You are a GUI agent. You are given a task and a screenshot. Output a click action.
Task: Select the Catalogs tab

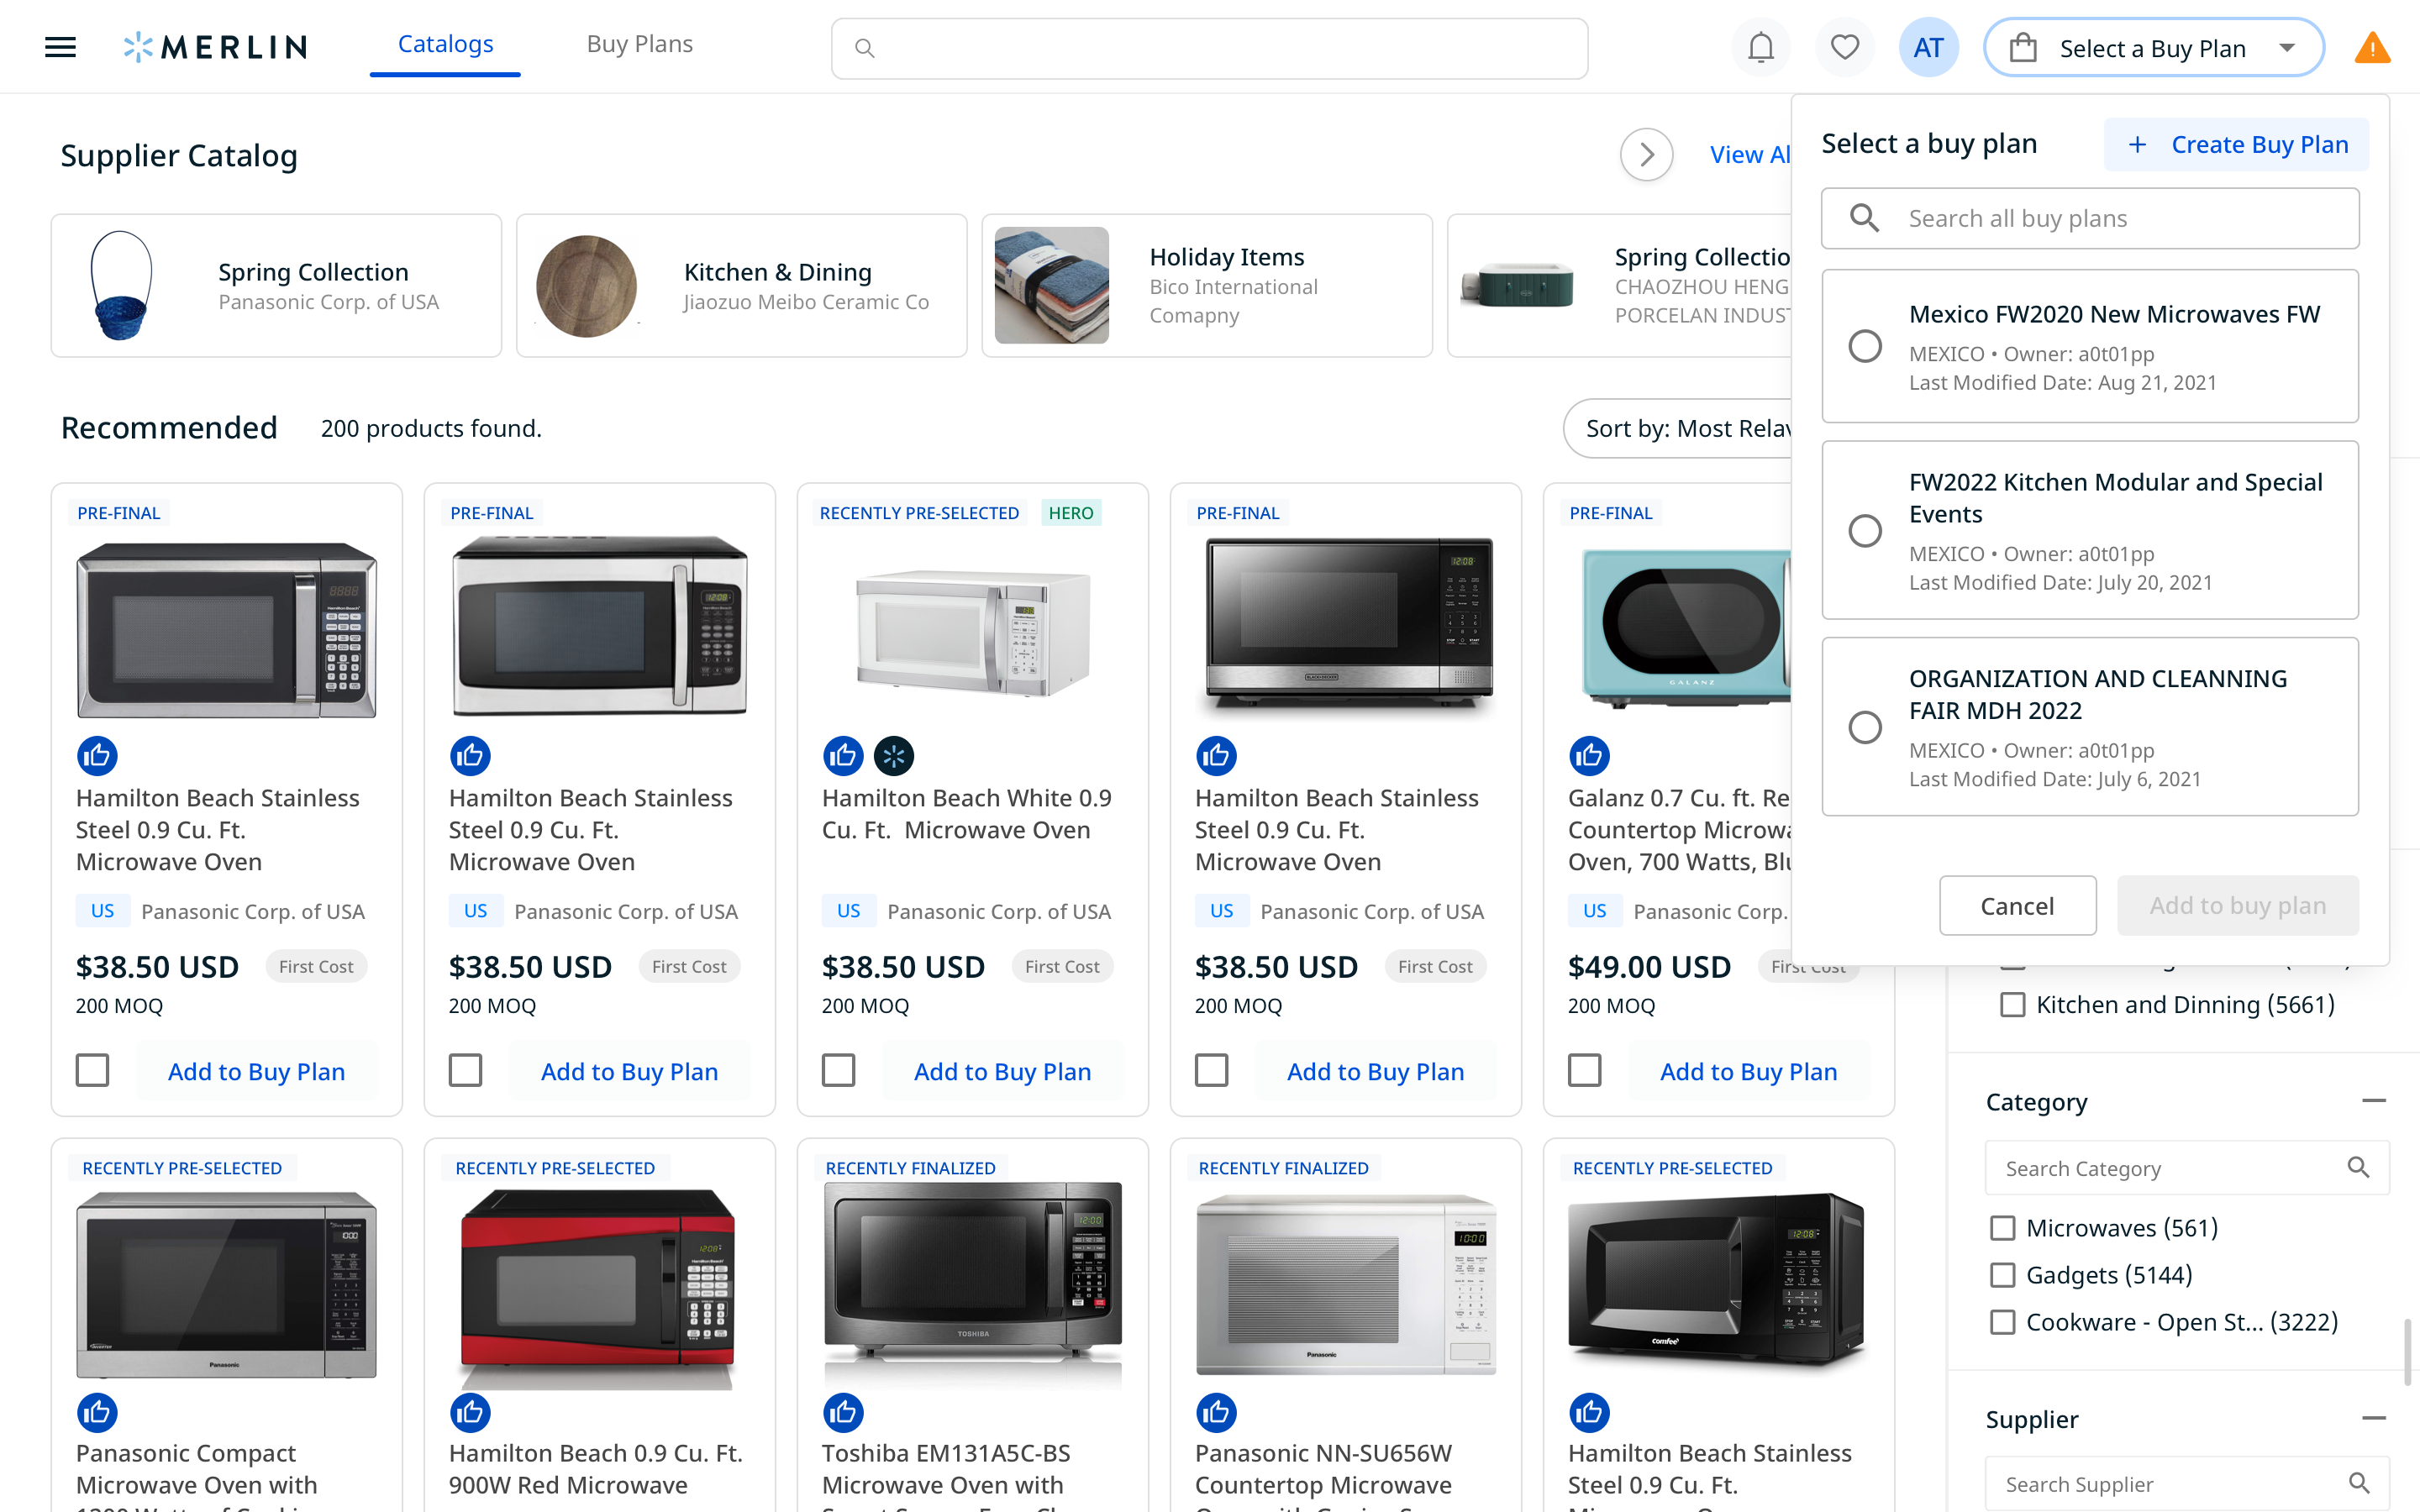(x=444, y=44)
